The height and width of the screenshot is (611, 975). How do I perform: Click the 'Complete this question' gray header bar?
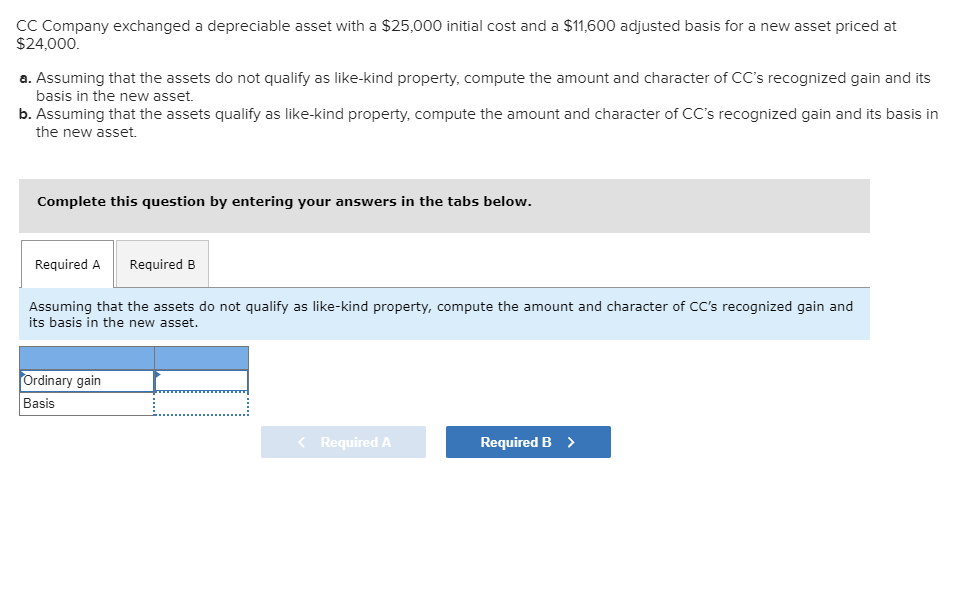pos(287,201)
